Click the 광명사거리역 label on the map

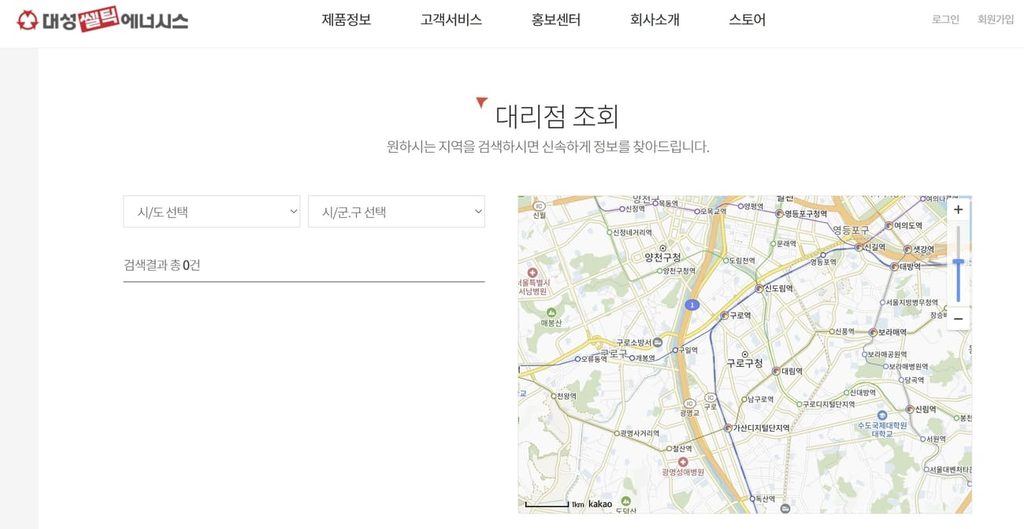pos(639,433)
